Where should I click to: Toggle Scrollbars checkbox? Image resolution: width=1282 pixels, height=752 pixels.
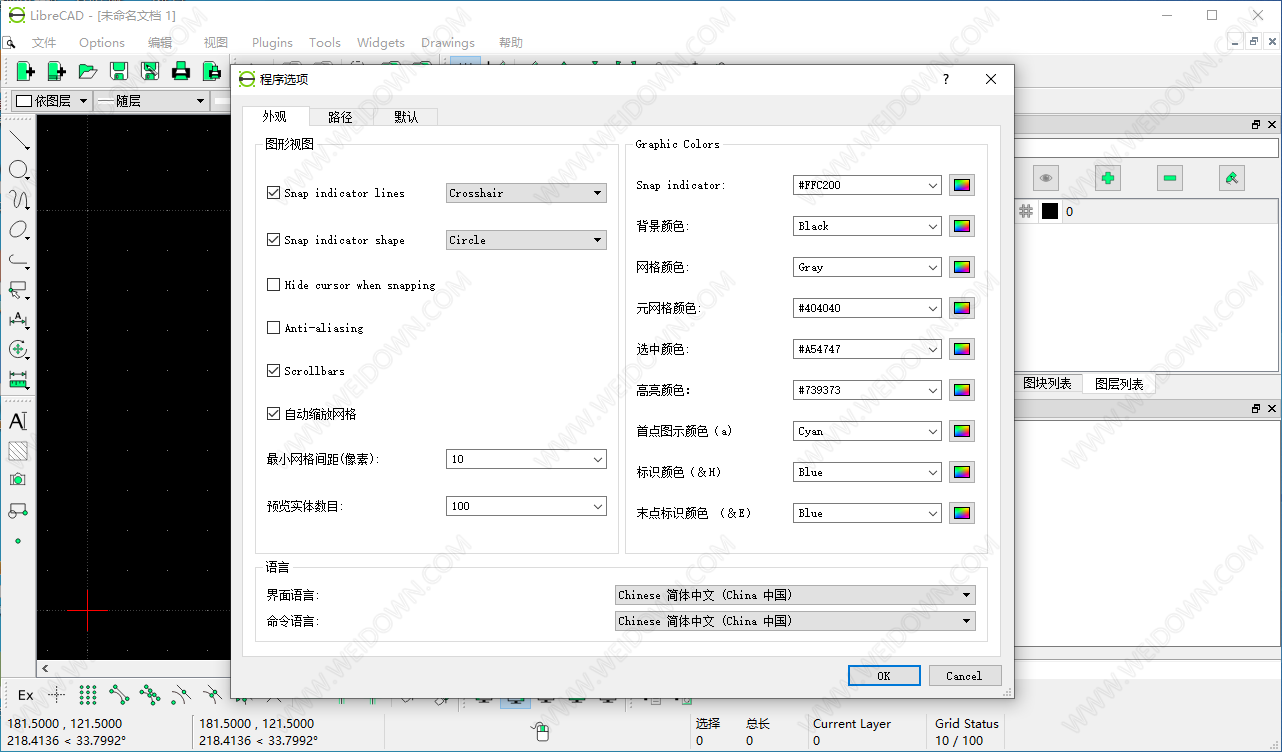point(273,371)
